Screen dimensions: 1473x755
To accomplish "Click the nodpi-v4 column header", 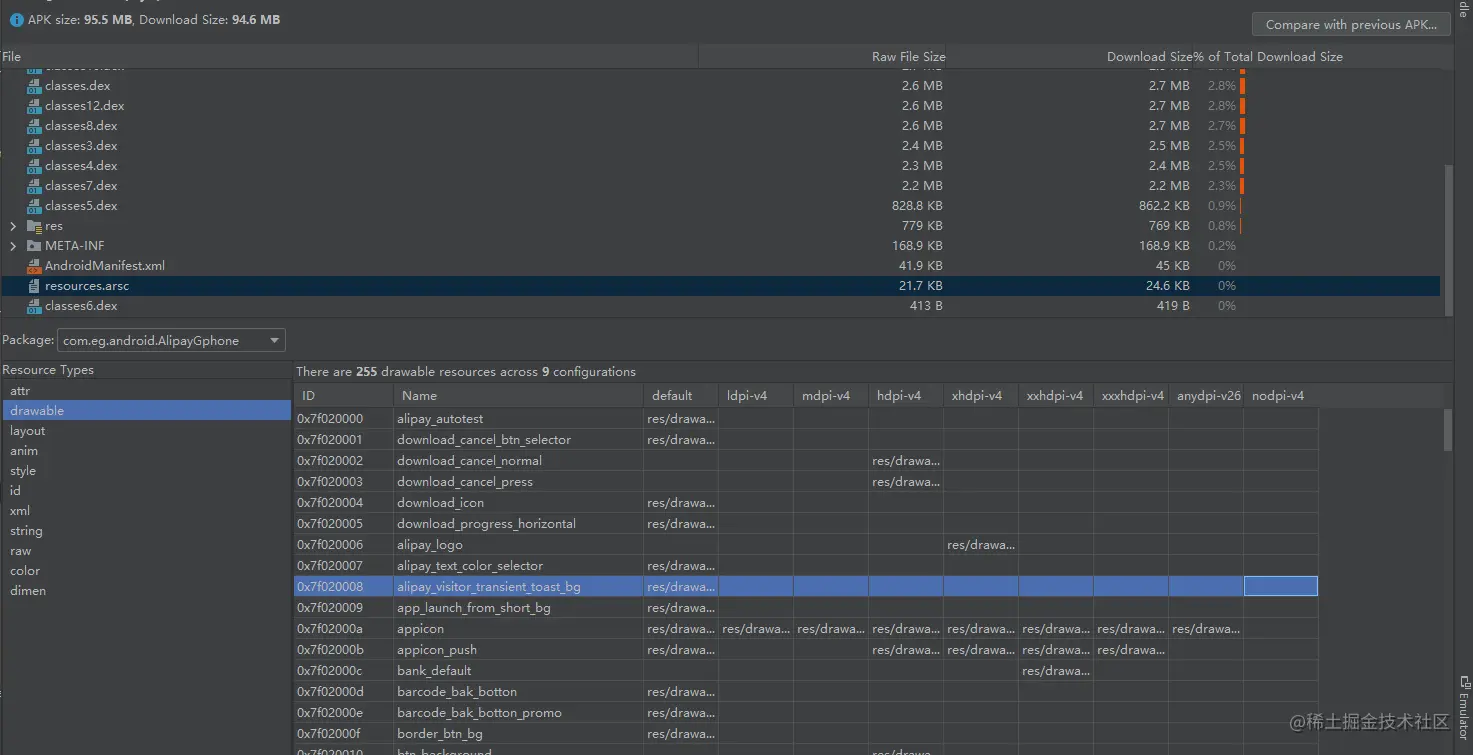I will click(x=1281, y=396).
